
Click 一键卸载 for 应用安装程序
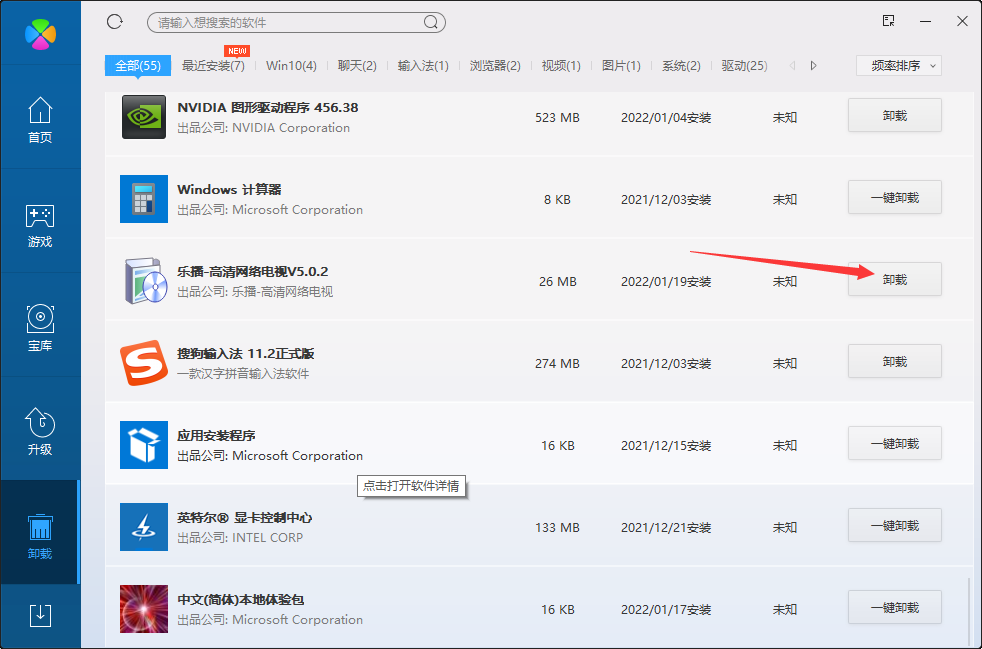click(x=894, y=444)
